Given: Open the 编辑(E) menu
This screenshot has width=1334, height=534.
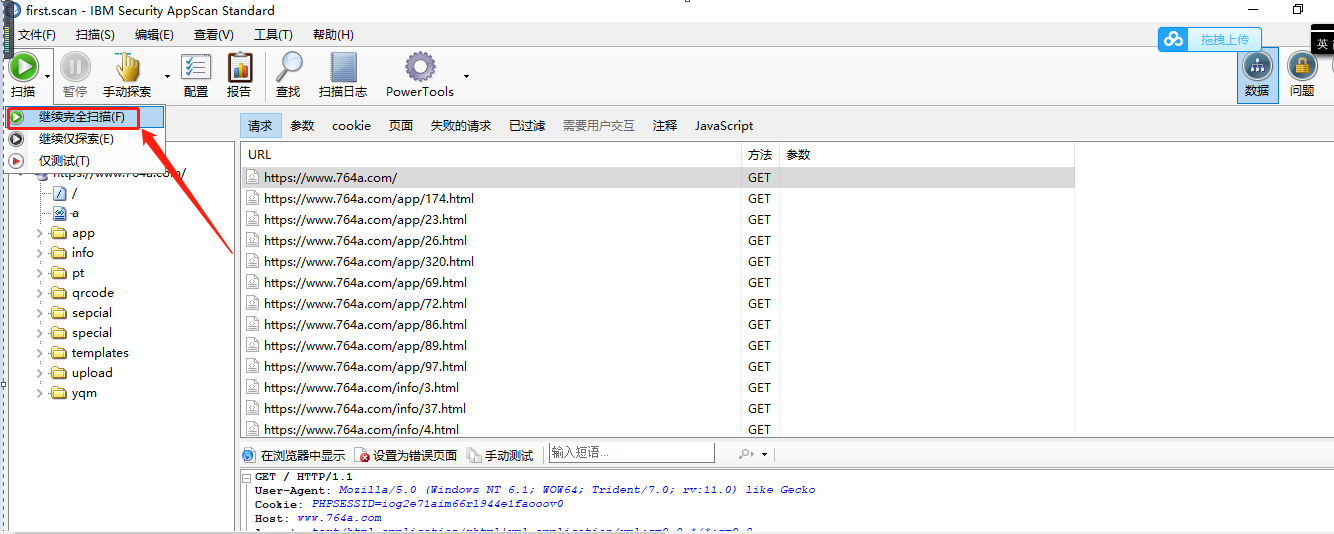Looking at the screenshot, I should tap(154, 35).
